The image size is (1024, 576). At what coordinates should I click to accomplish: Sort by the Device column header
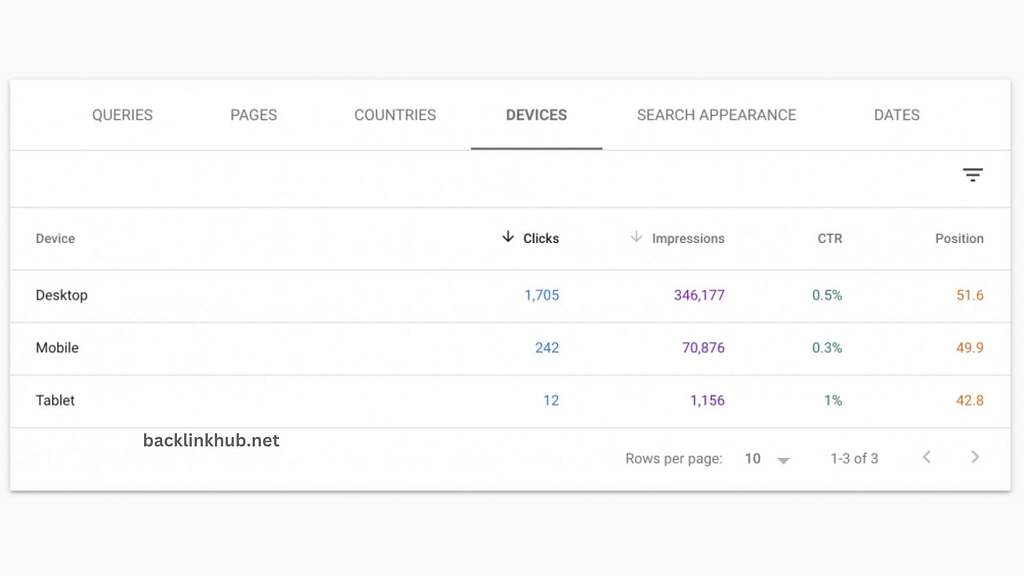coord(55,238)
